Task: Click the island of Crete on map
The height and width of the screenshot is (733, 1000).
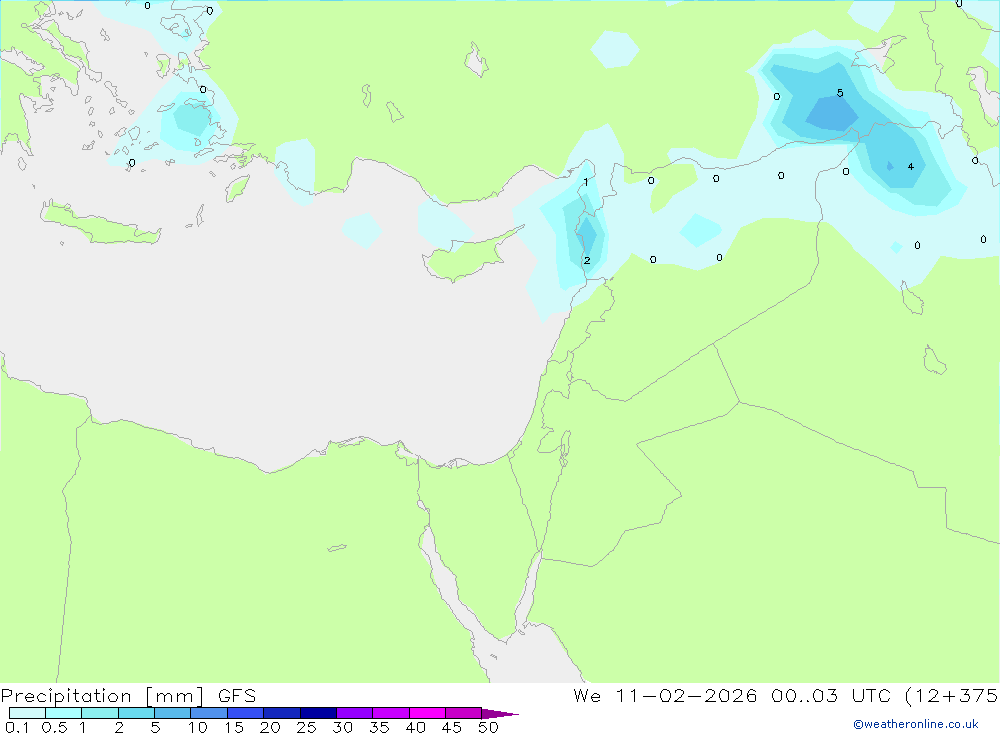Action: click(x=99, y=225)
